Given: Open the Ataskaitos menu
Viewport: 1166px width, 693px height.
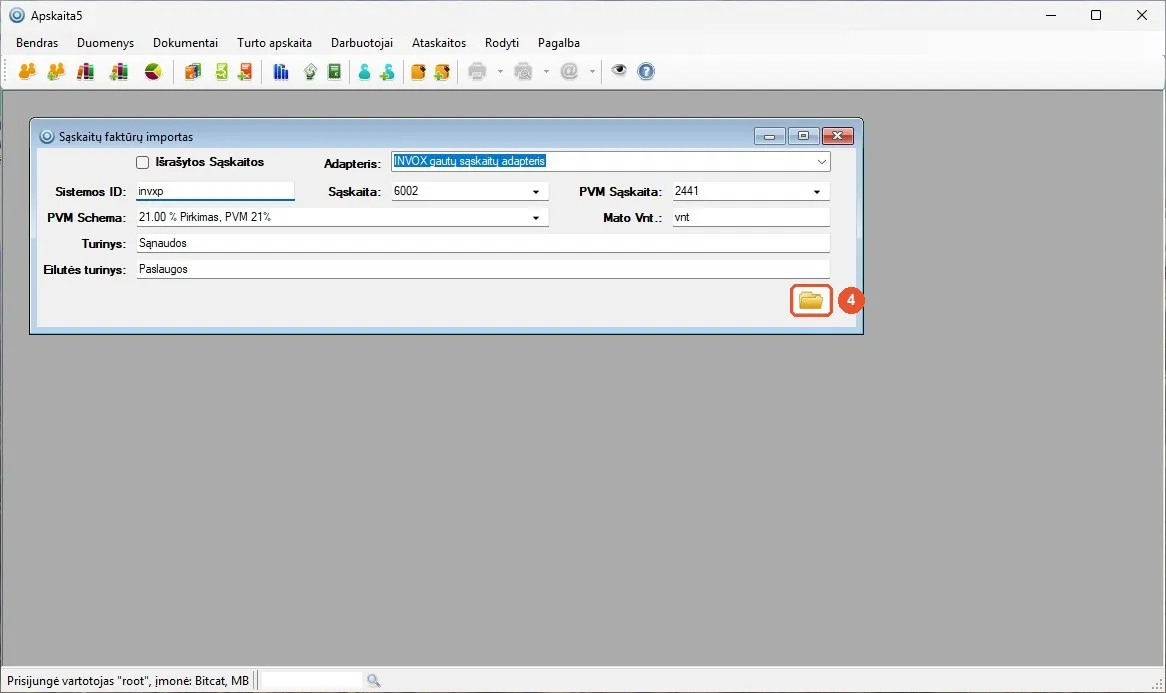Looking at the screenshot, I should click(x=439, y=43).
